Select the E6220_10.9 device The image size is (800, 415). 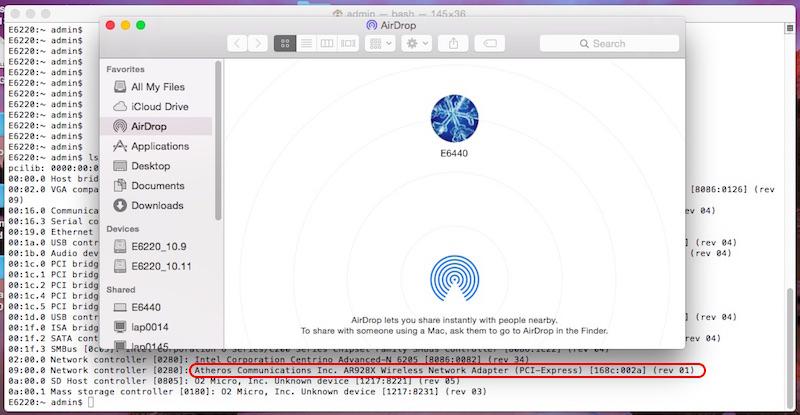pyautogui.click(x=161, y=246)
